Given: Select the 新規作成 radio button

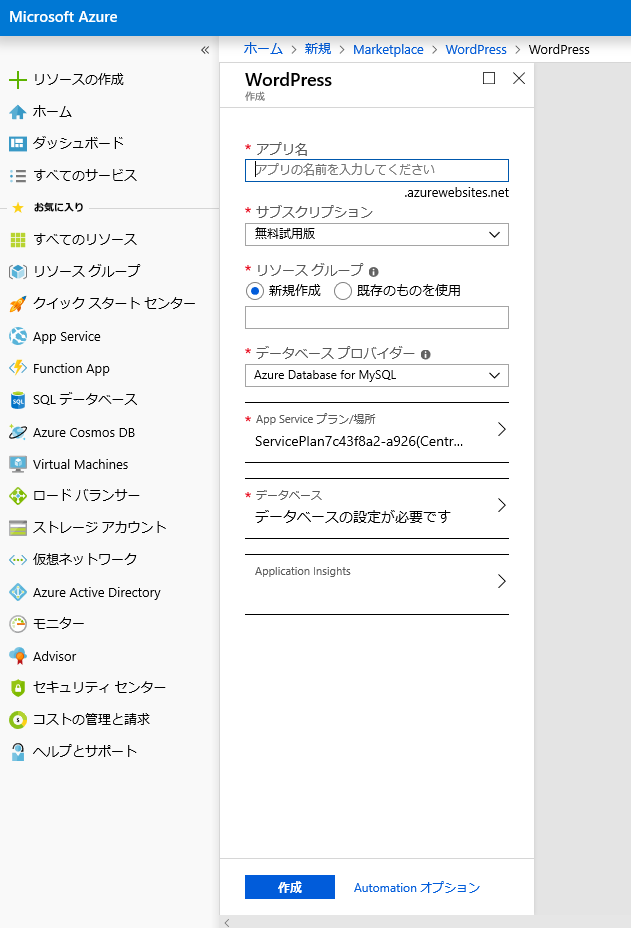Looking at the screenshot, I should point(255,291).
